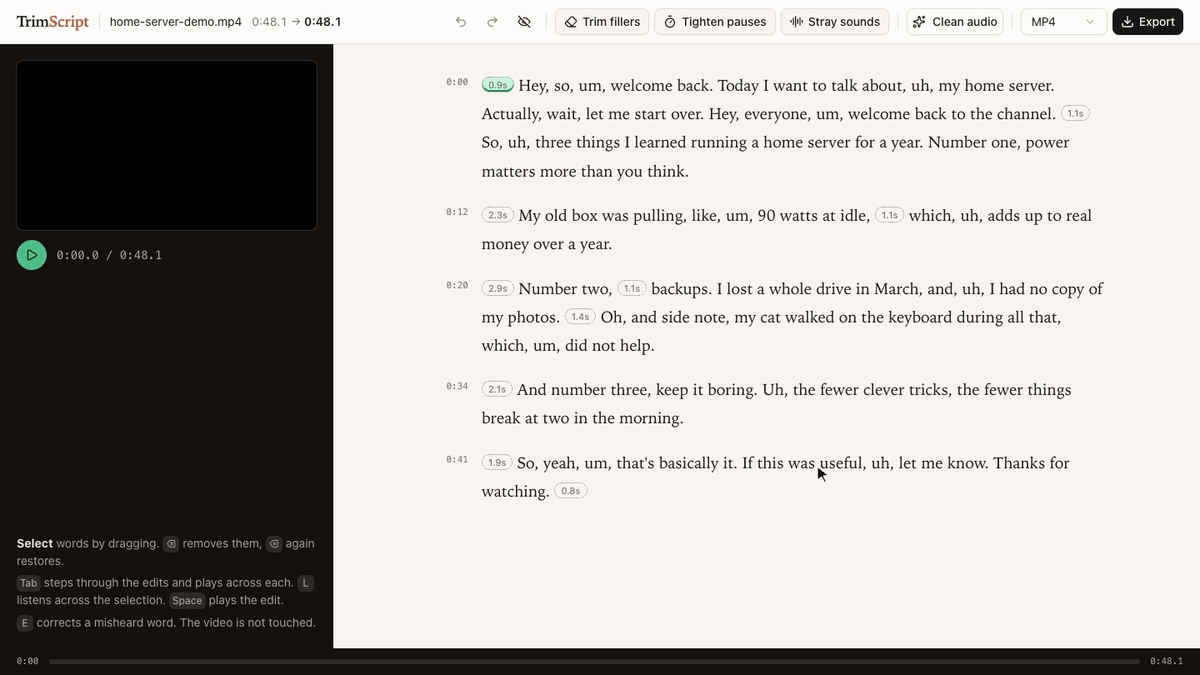Apply Tighten pauses

pyautogui.click(x=715, y=22)
